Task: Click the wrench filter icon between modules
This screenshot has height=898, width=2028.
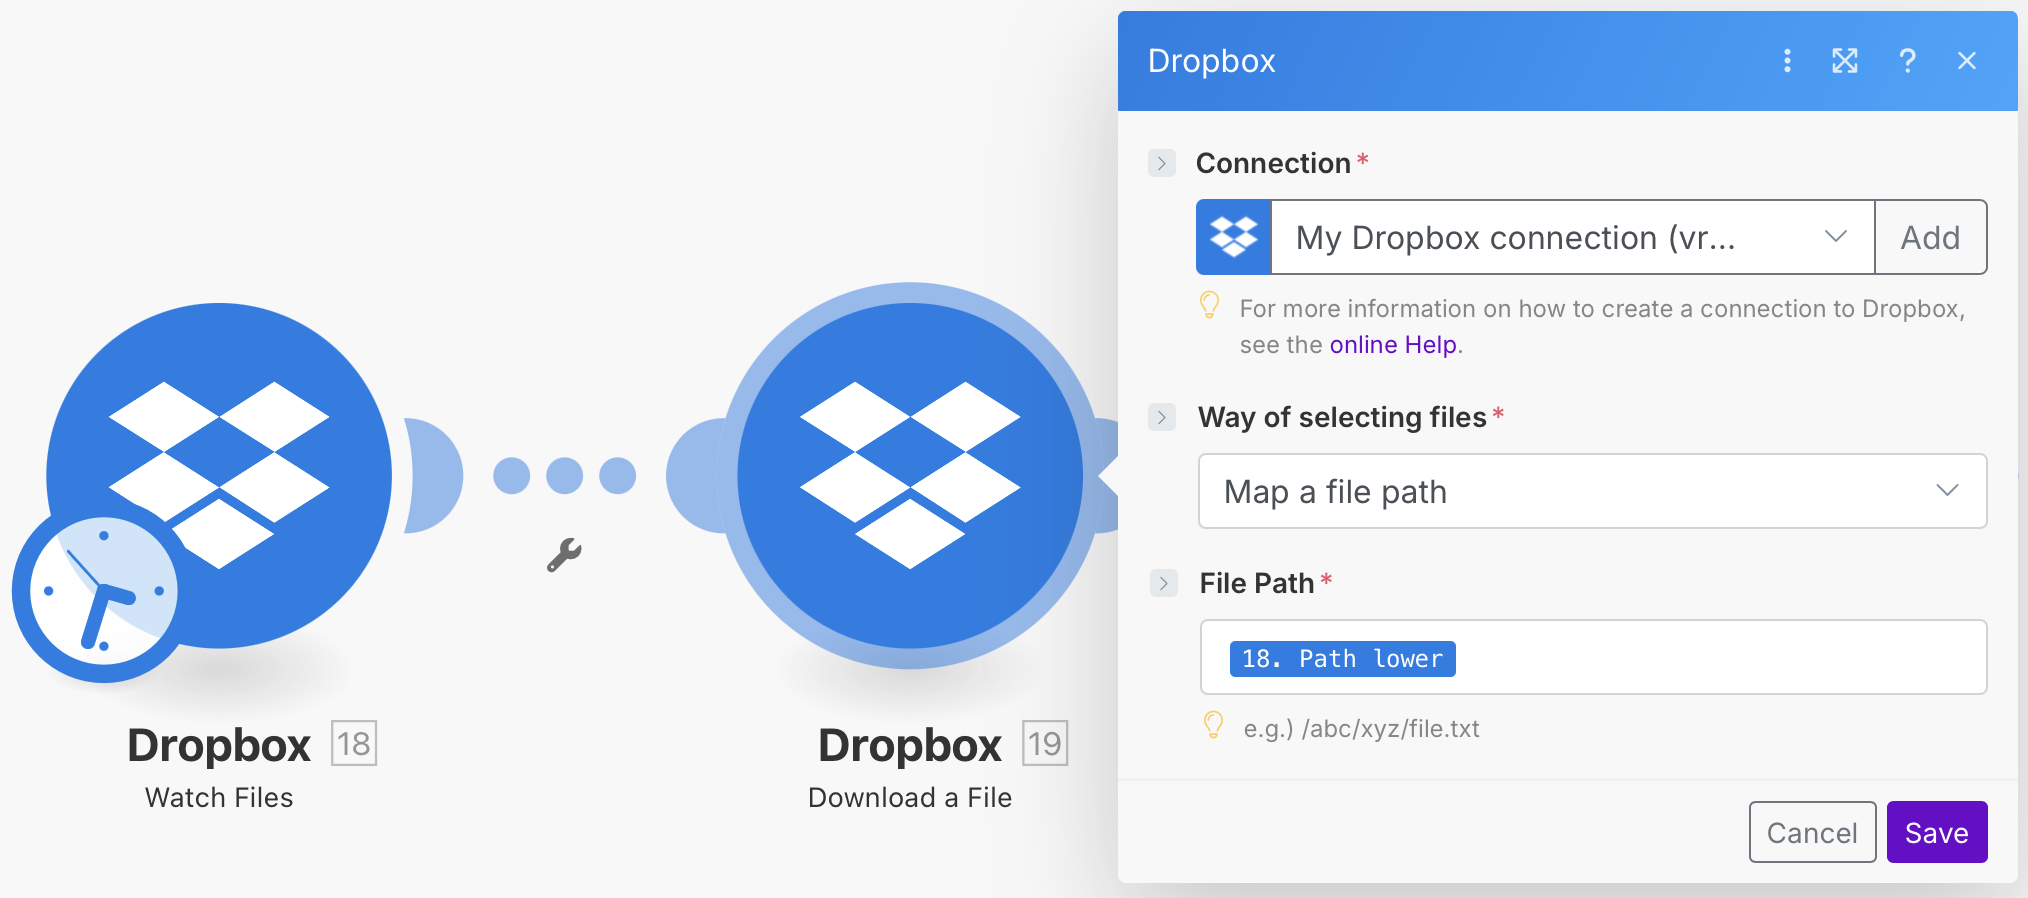Action: point(564,555)
